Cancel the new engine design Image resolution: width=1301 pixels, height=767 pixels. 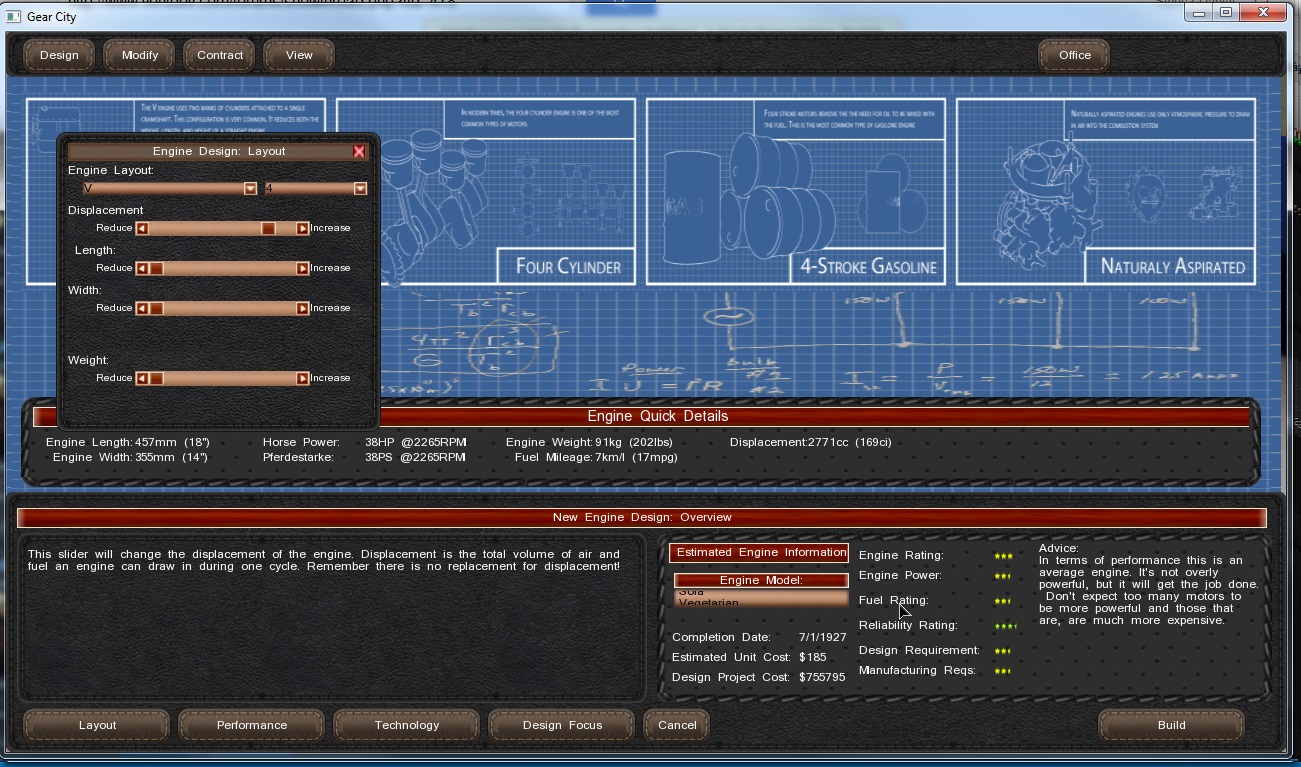677,725
